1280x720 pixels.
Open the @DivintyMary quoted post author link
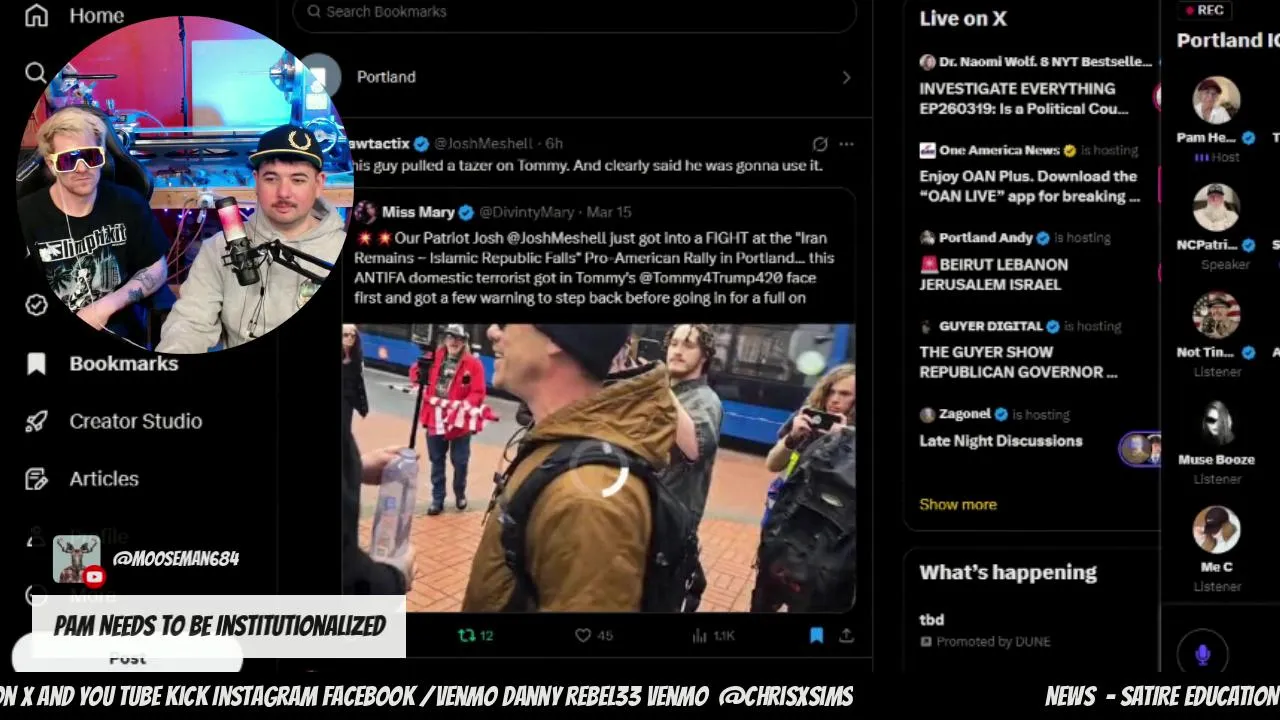(526, 212)
